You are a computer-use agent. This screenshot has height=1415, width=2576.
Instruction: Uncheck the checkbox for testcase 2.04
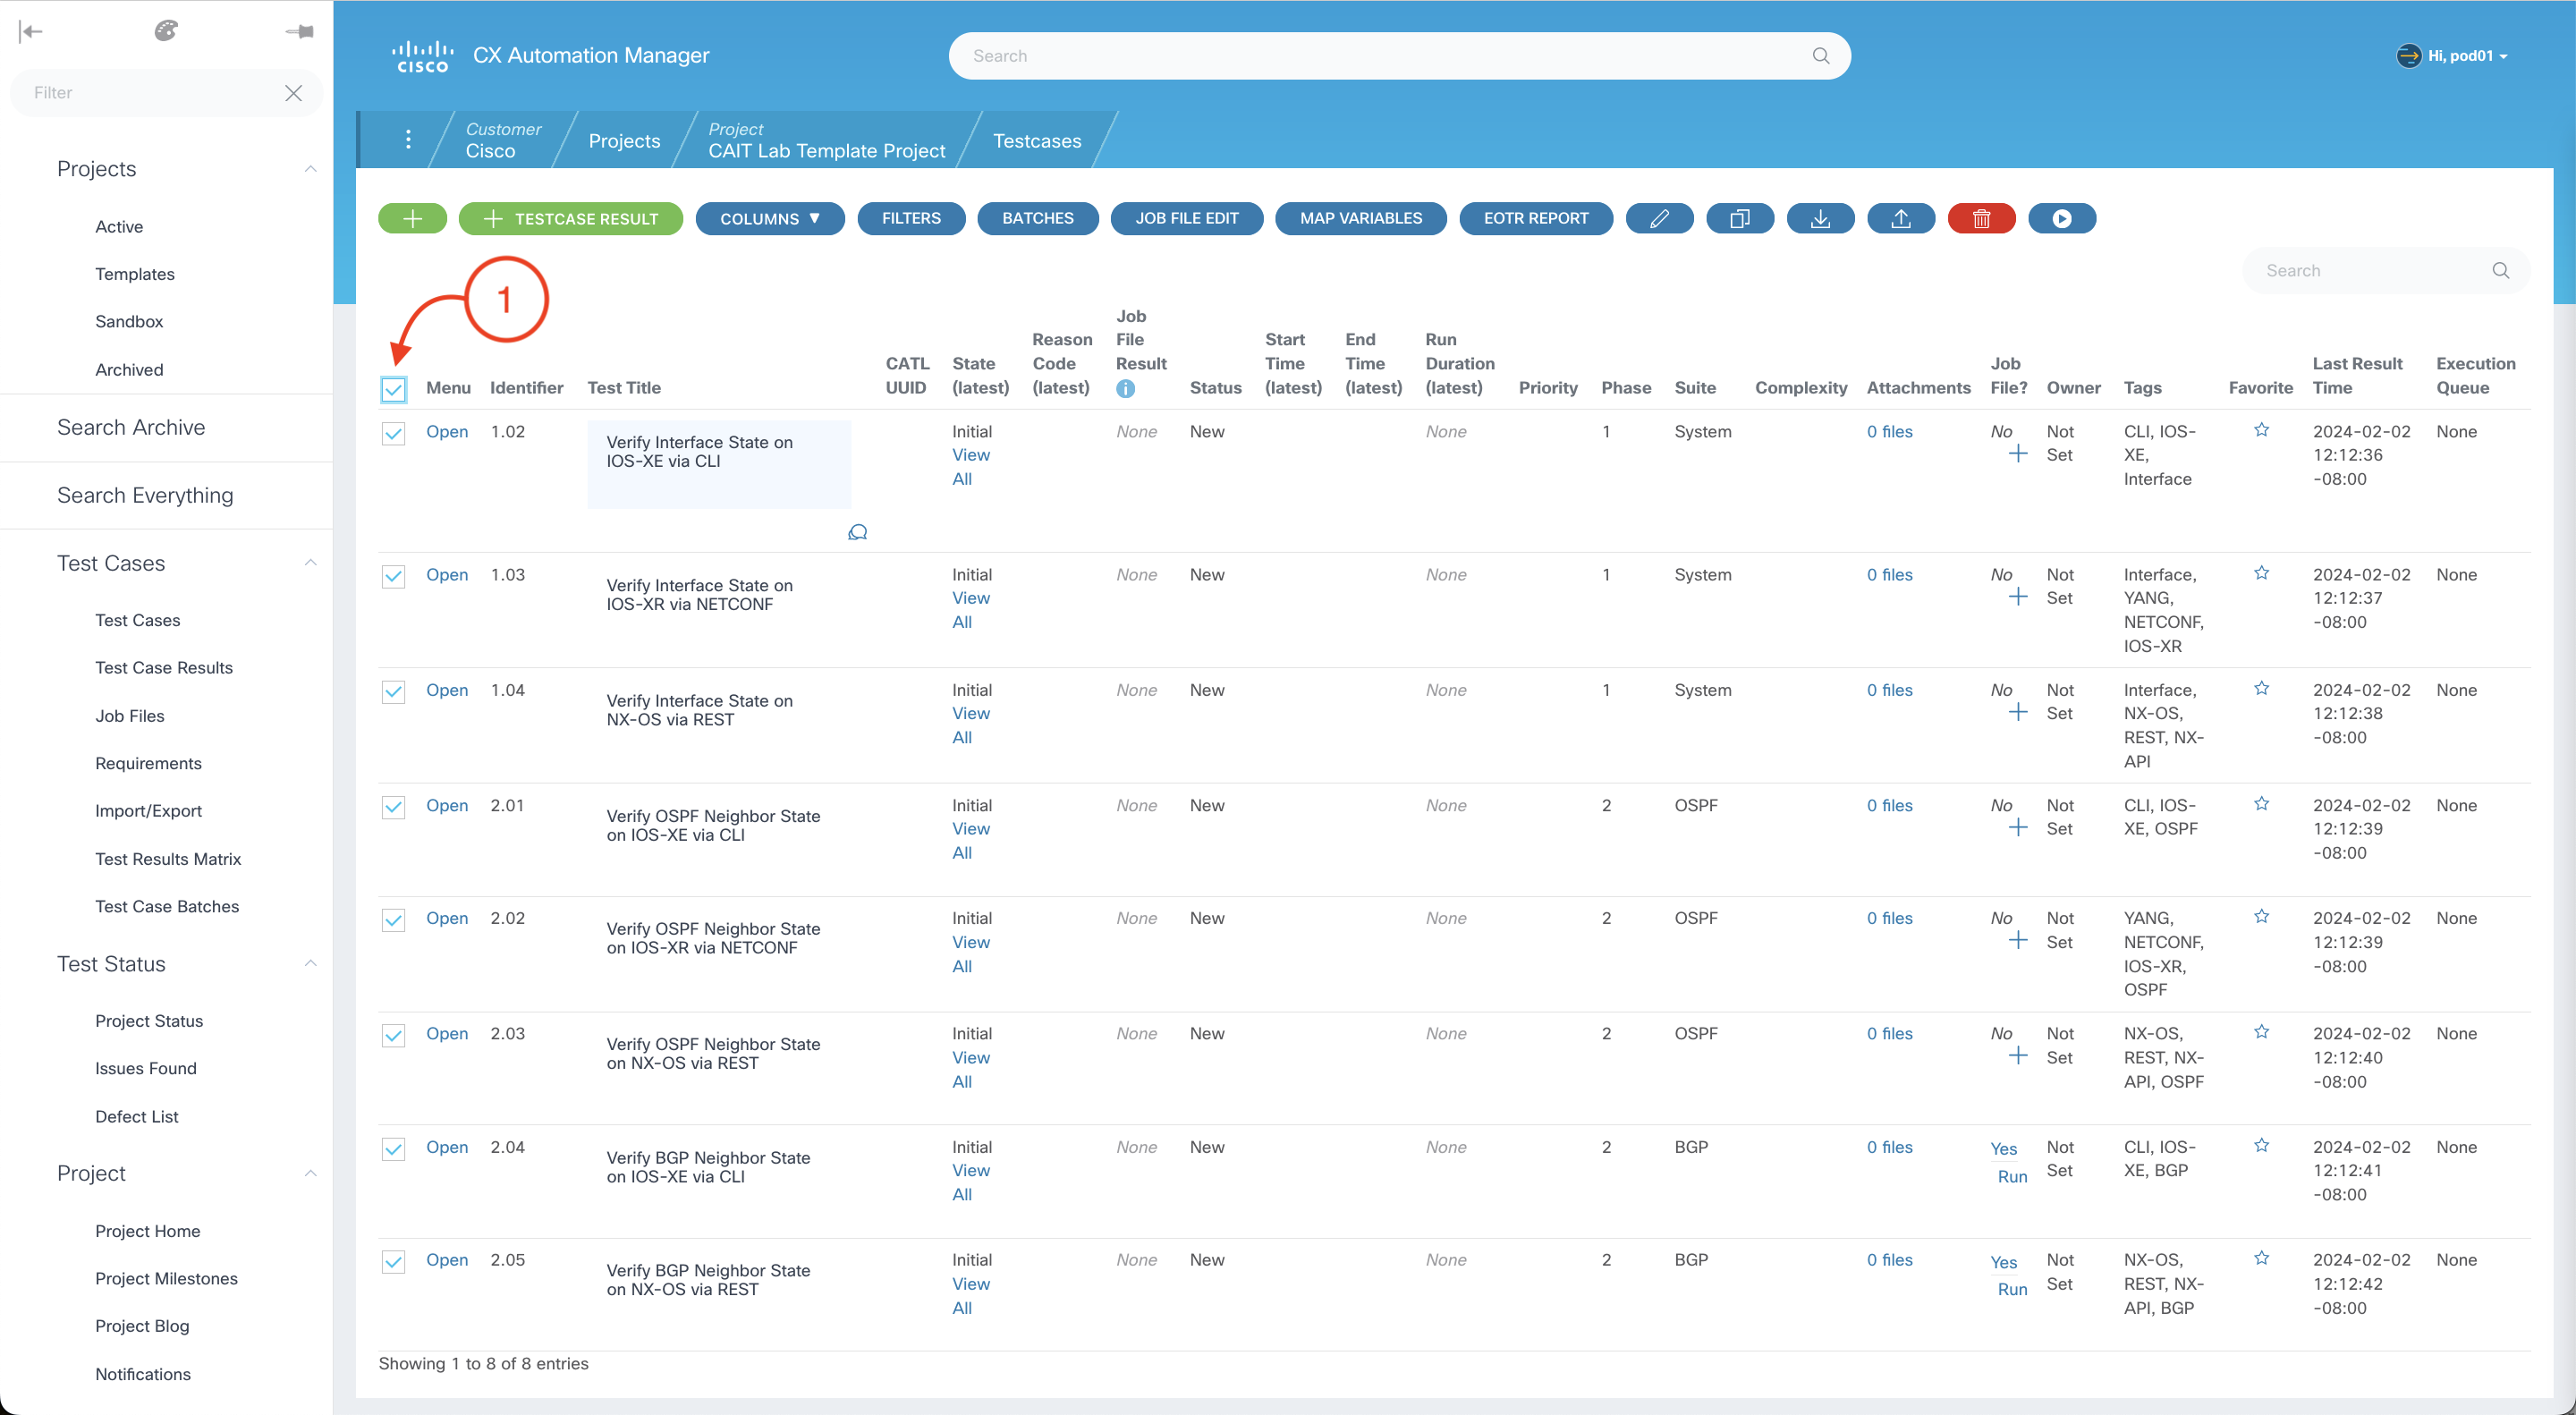click(x=393, y=1148)
